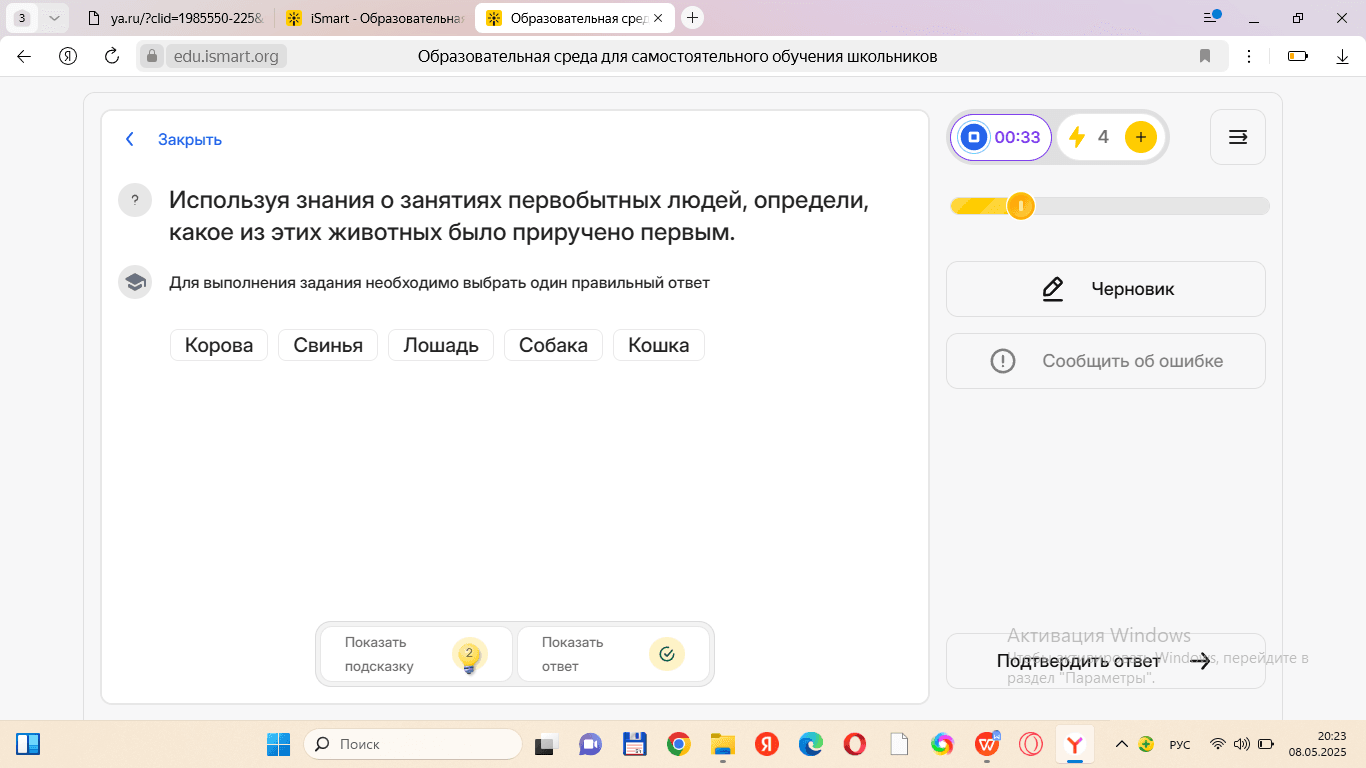The height and width of the screenshot is (768, 1366).
Task: Select the answer Лошадь
Action: [441, 345]
